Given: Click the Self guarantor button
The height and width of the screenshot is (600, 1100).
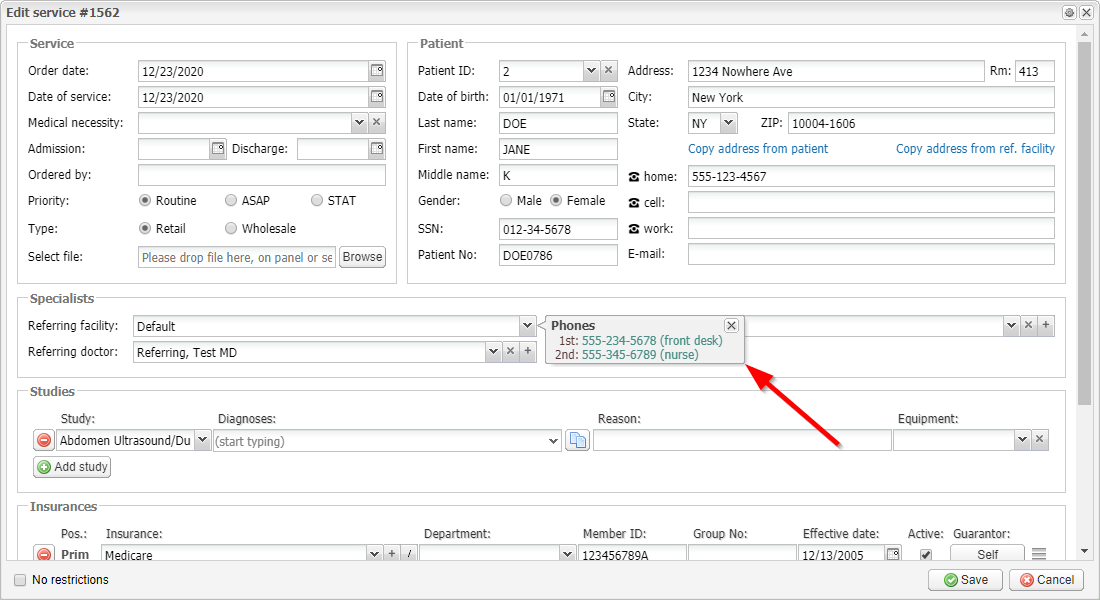Looking at the screenshot, I should (987, 554).
